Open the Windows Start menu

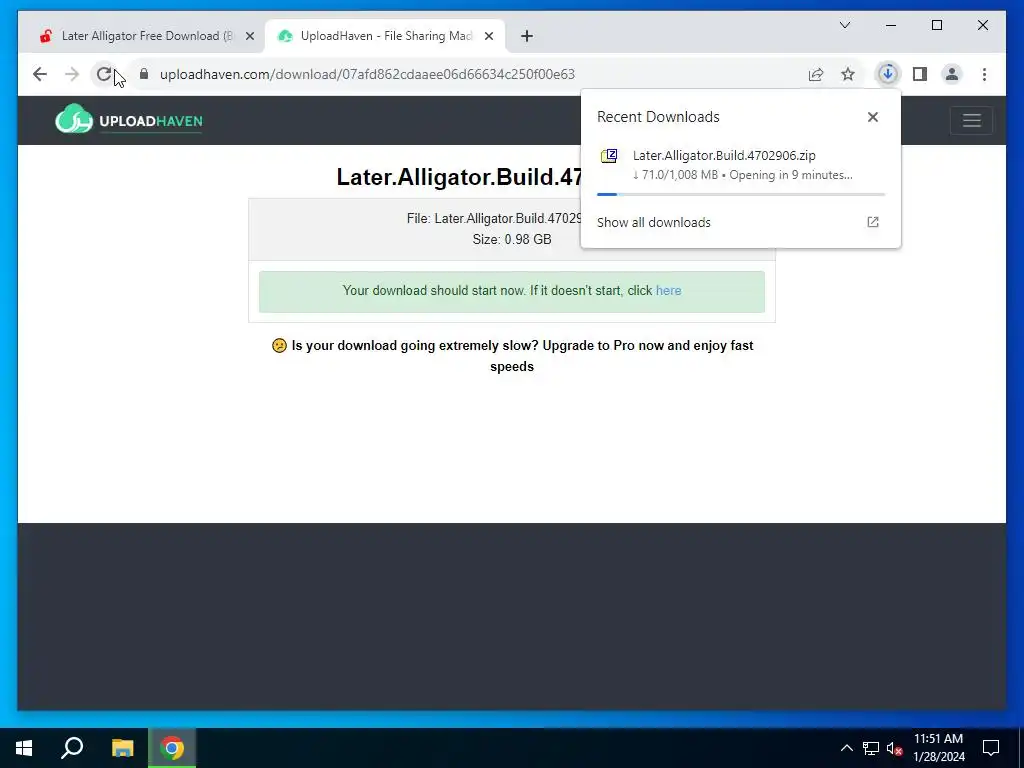pyautogui.click(x=24, y=748)
